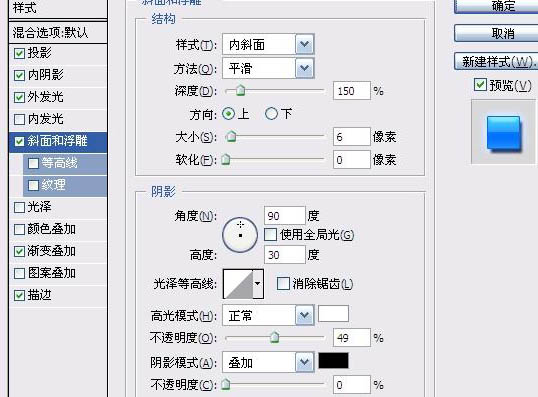Open the black shadow color swatch
This screenshot has height=397, width=538.
click(x=333, y=361)
